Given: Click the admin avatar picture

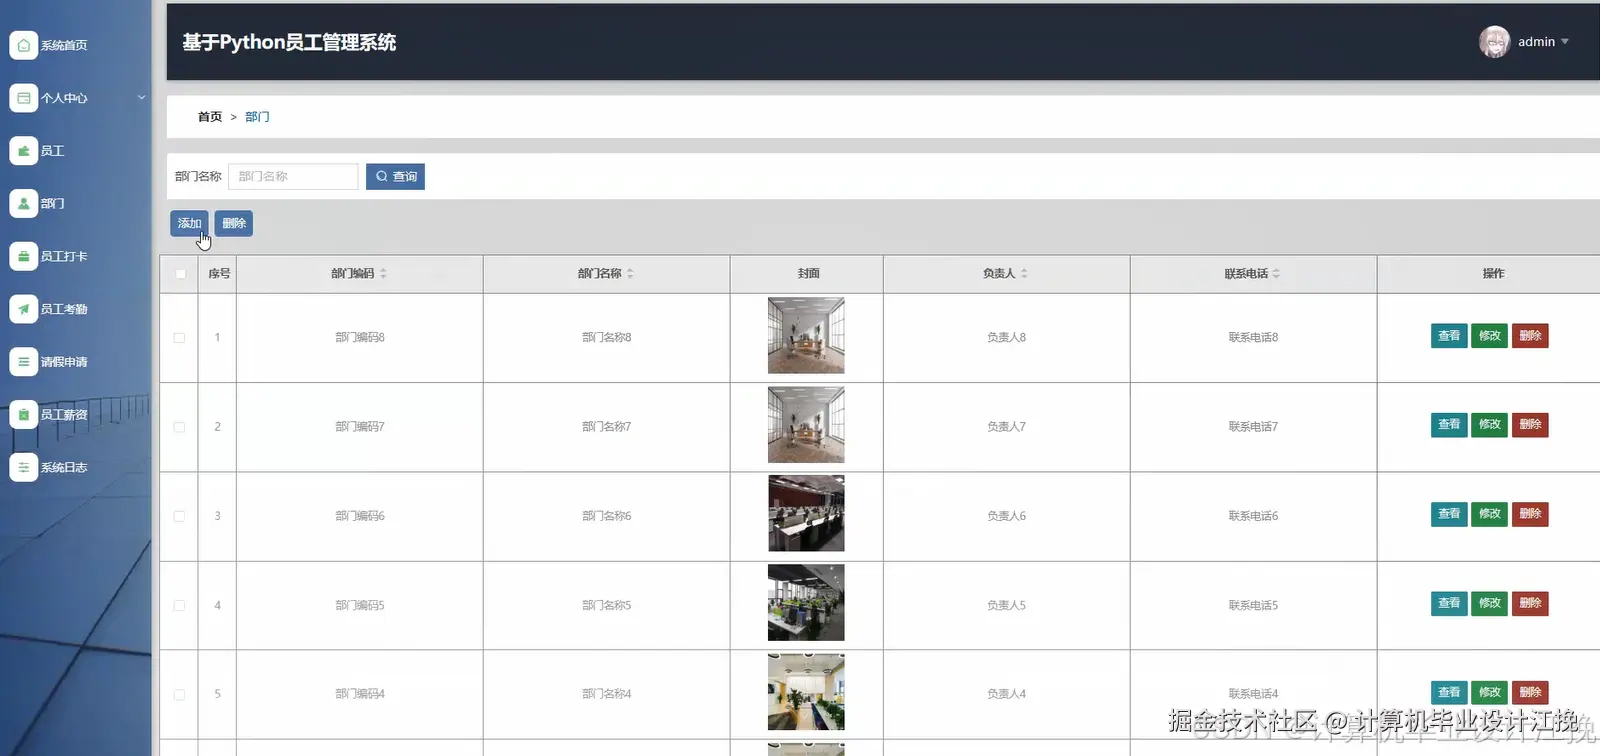Looking at the screenshot, I should pos(1494,42).
